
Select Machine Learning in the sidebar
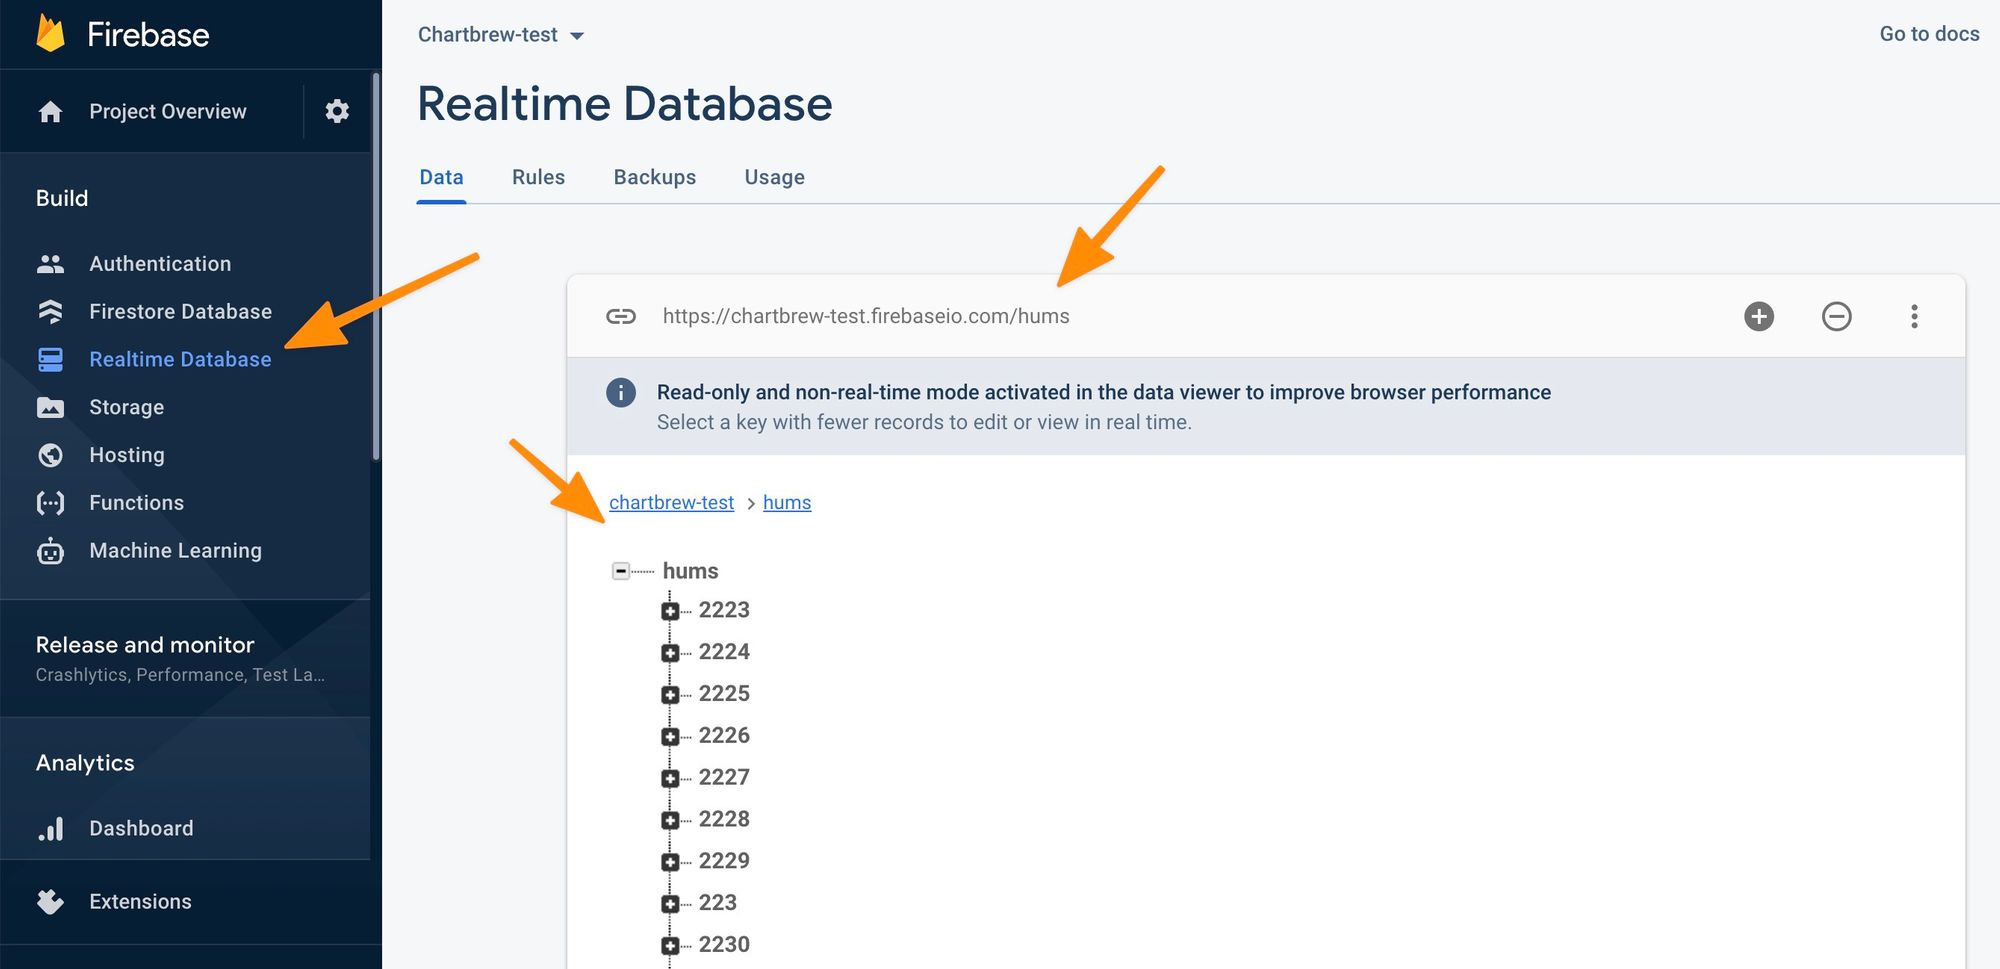[175, 551]
